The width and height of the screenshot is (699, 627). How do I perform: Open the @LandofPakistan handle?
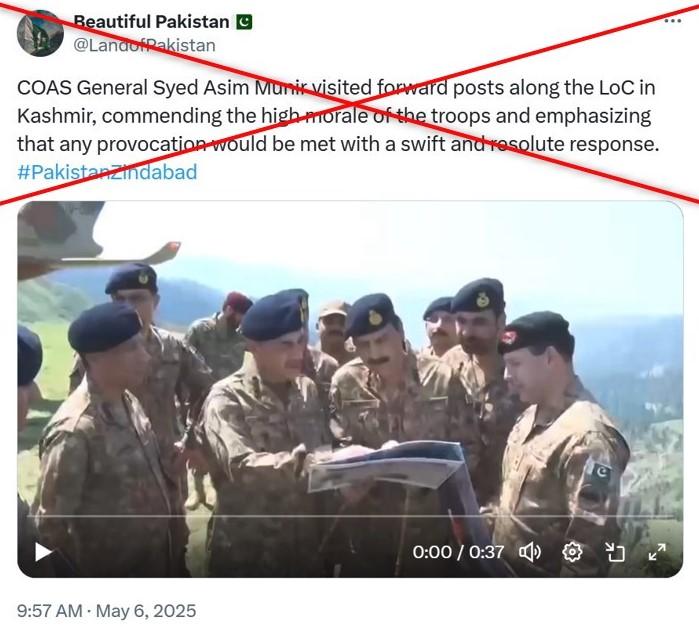[x=144, y=45]
